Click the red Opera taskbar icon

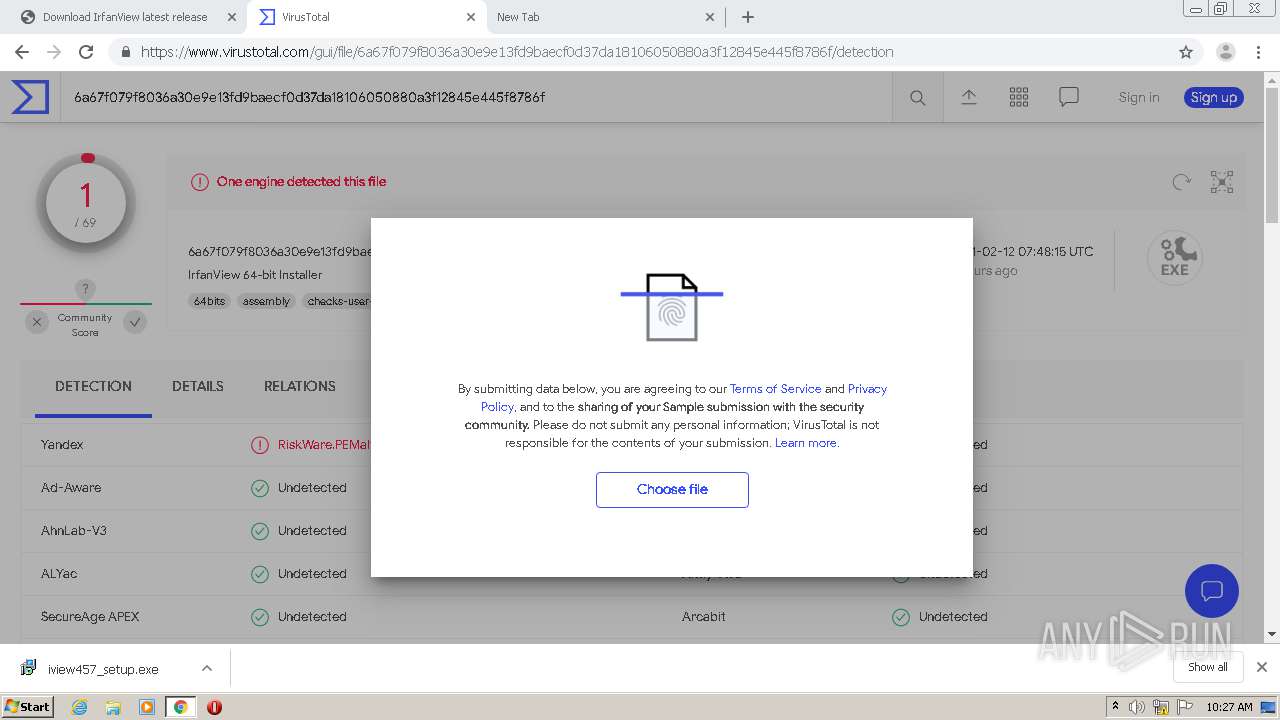[214, 707]
